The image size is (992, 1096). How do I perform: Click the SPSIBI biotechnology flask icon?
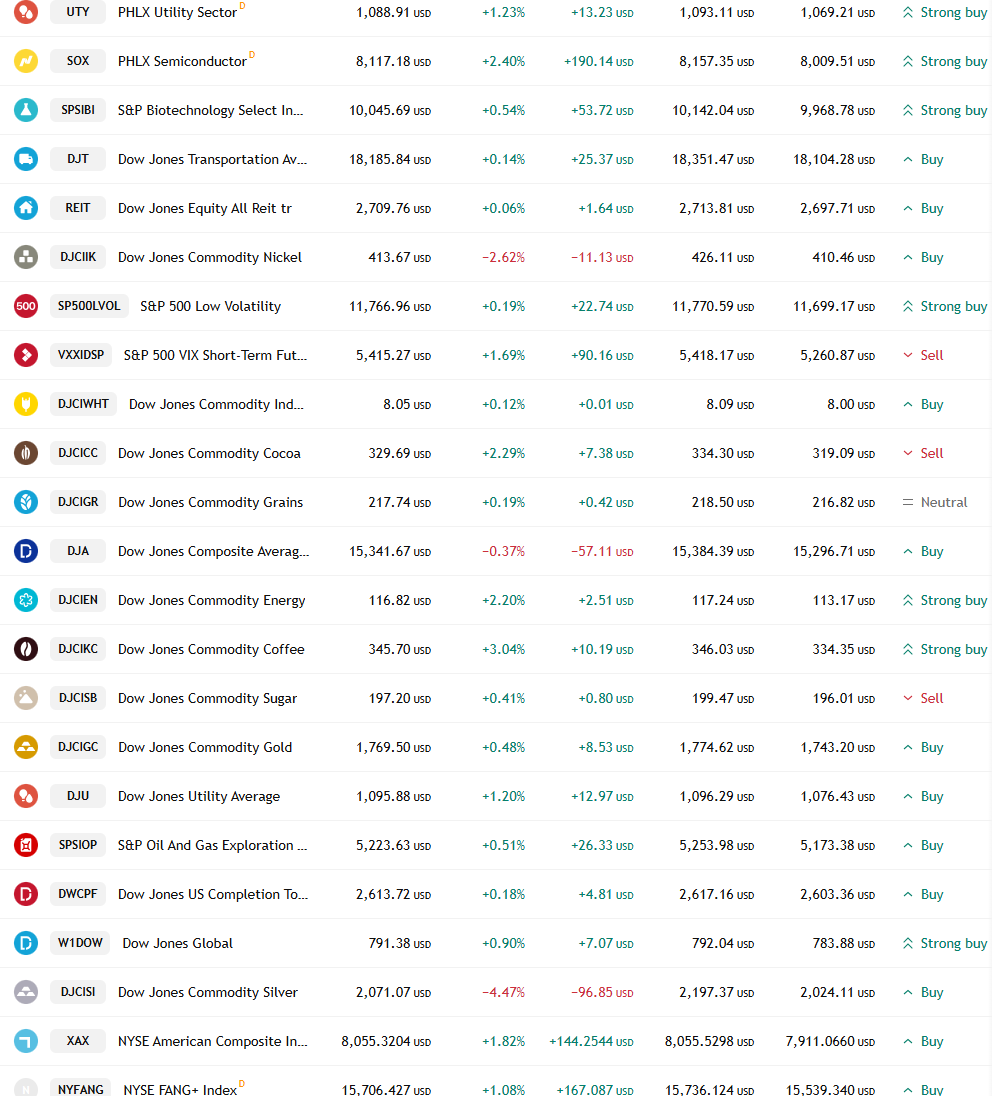click(x=26, y=110)
